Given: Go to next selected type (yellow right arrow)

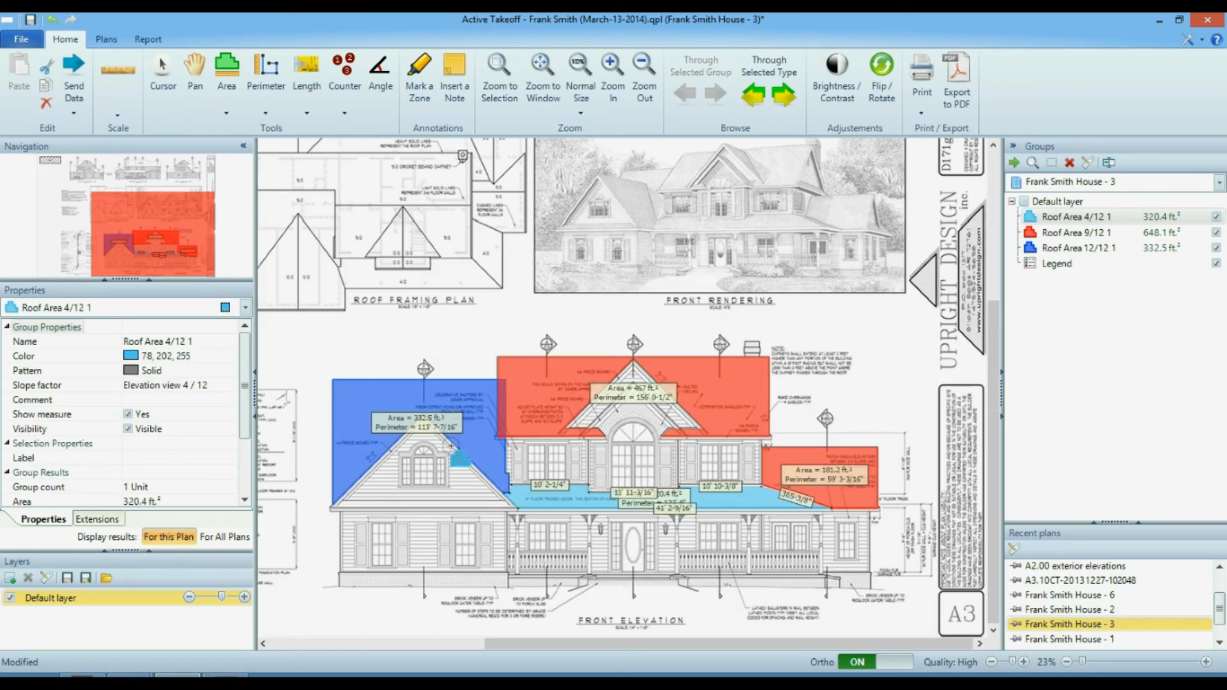Looking at the screenshot, I should pyautogui.click(x=784, y=95).
